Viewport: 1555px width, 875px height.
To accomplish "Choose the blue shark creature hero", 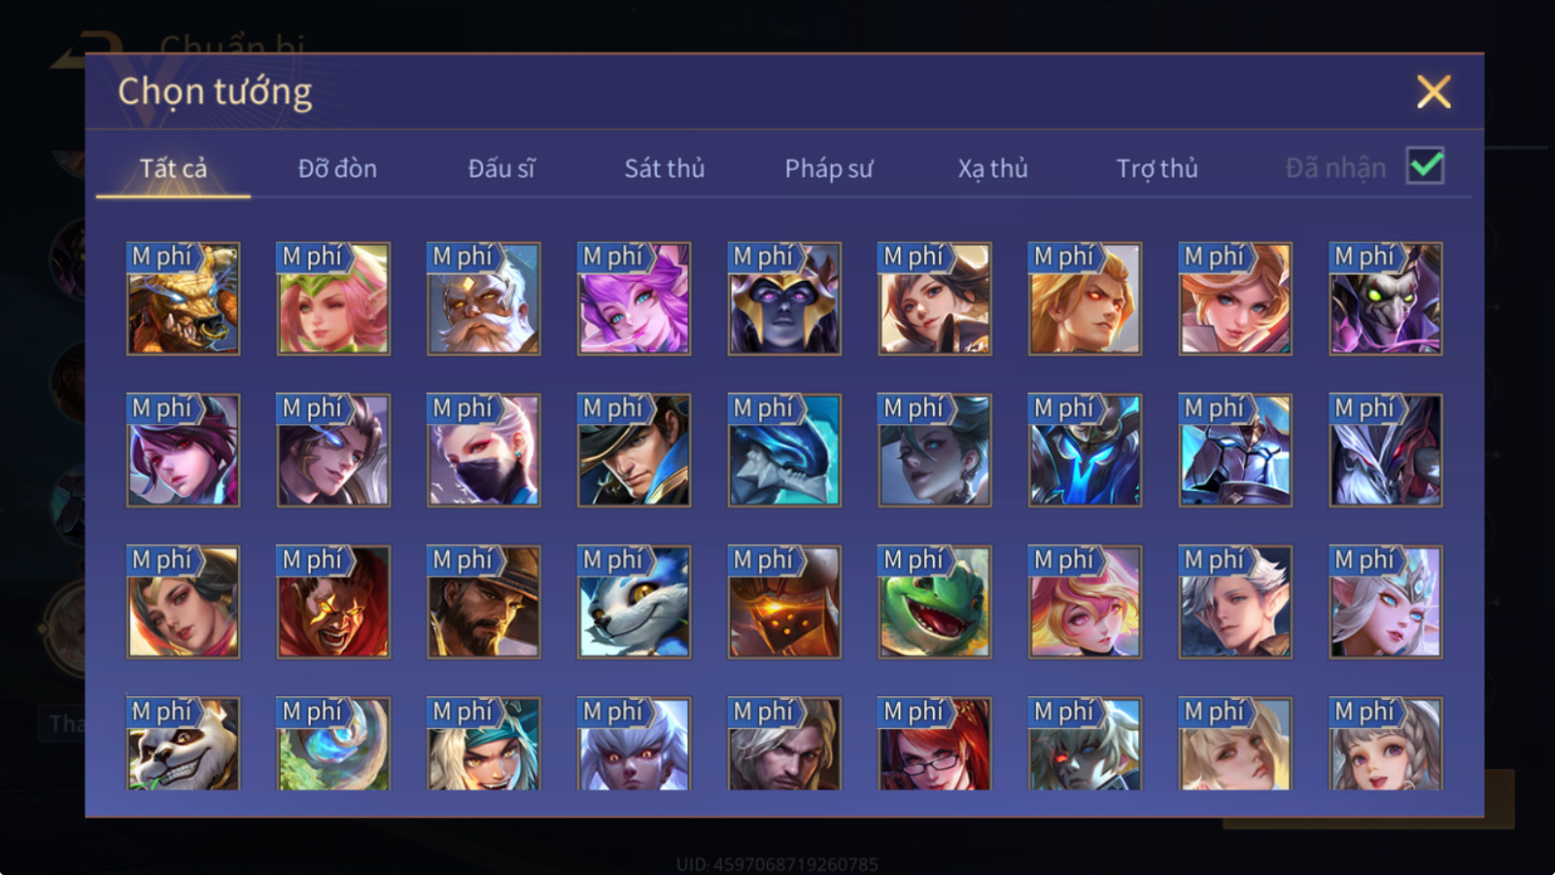I will 784,450.
